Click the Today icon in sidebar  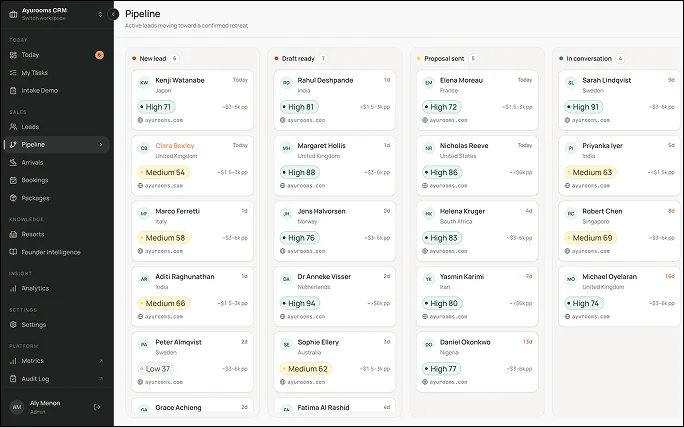coord(13,55)
